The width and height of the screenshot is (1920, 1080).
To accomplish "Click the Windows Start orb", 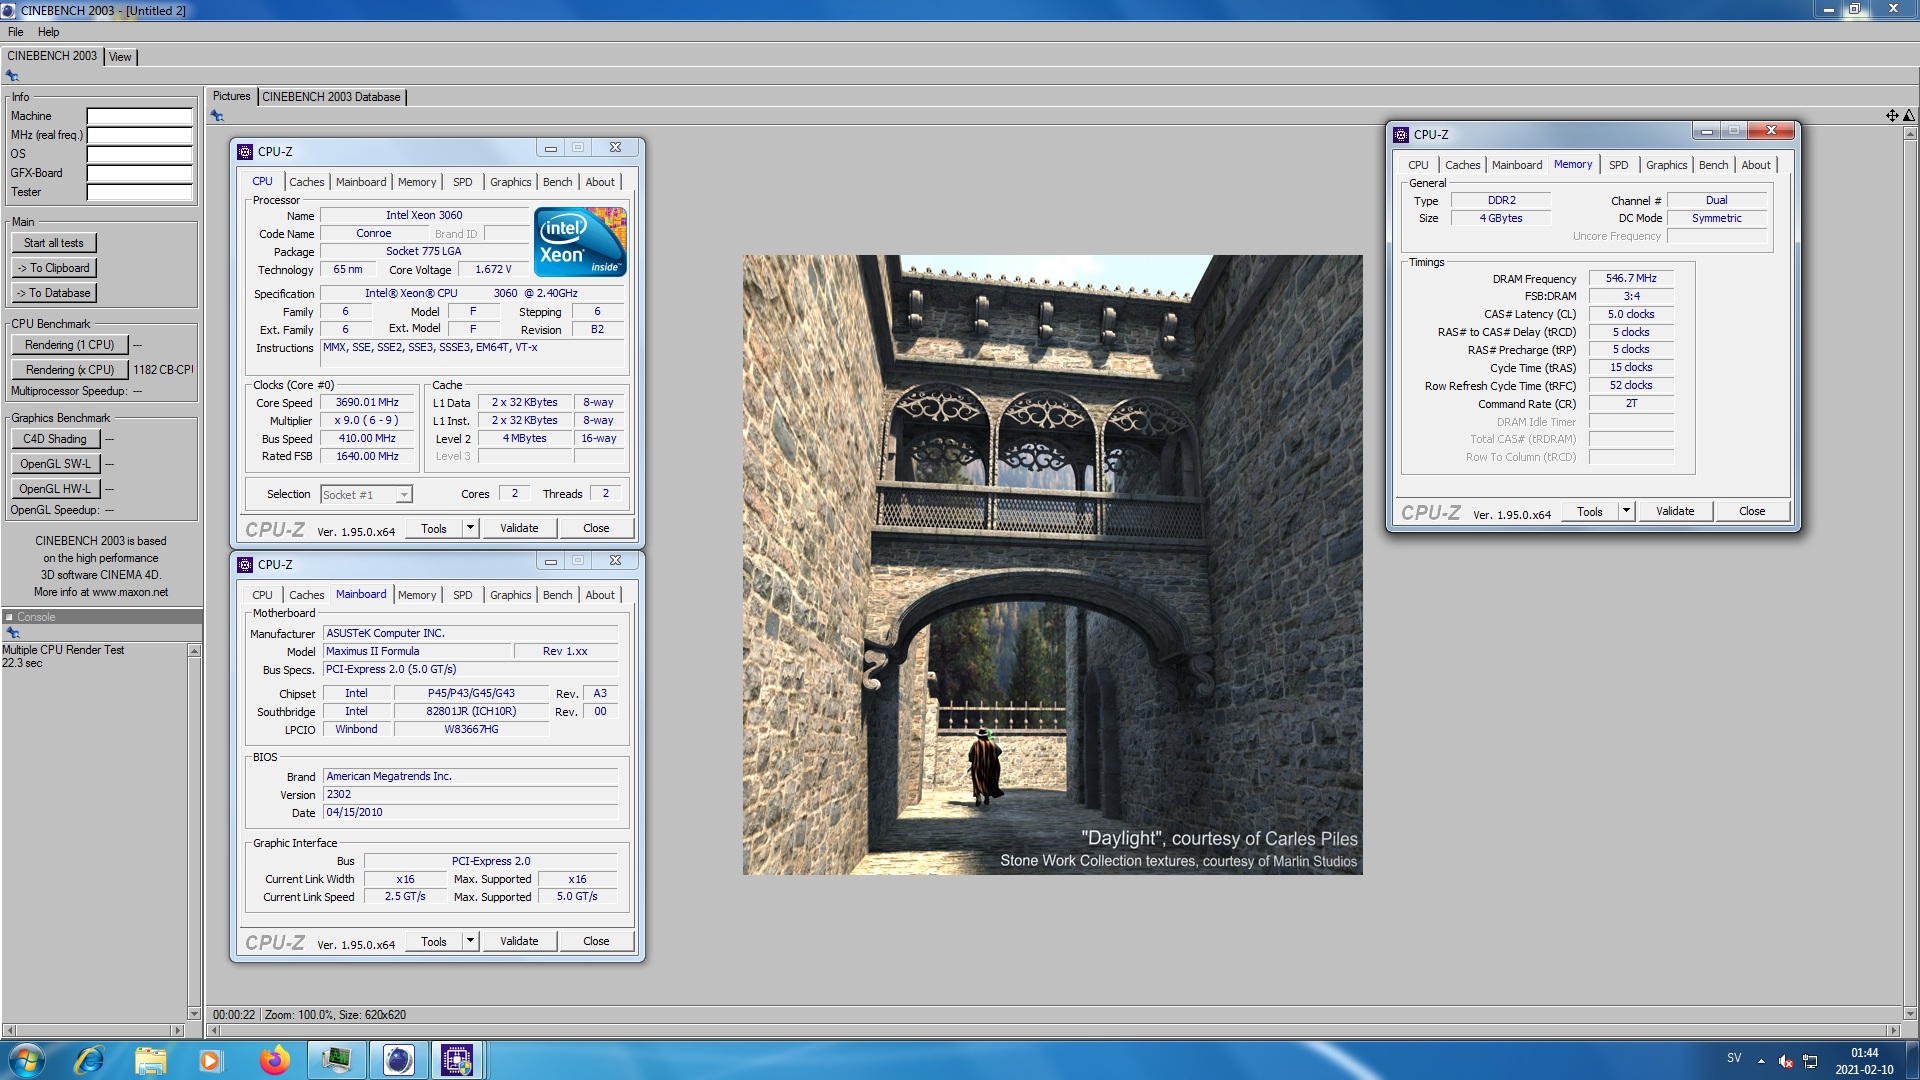I will (27, 1060).
